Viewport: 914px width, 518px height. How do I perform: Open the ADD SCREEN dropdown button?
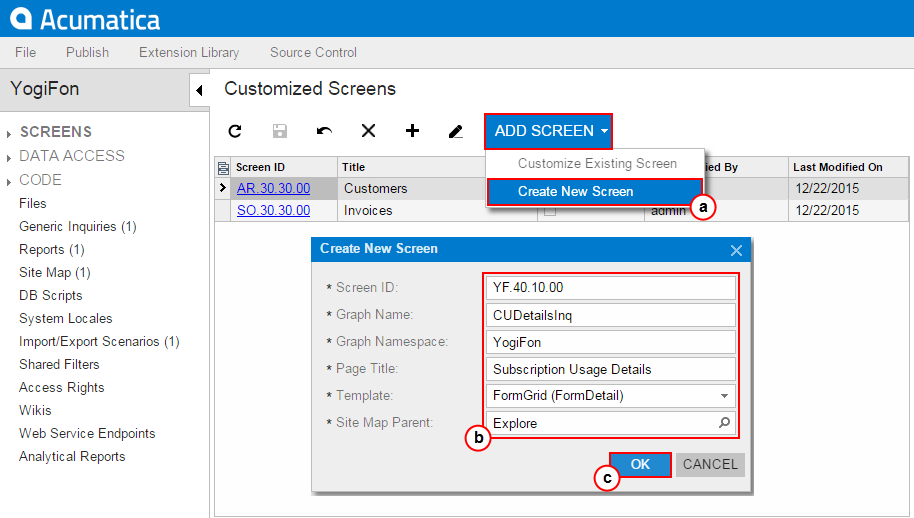[x=549, y=131]
